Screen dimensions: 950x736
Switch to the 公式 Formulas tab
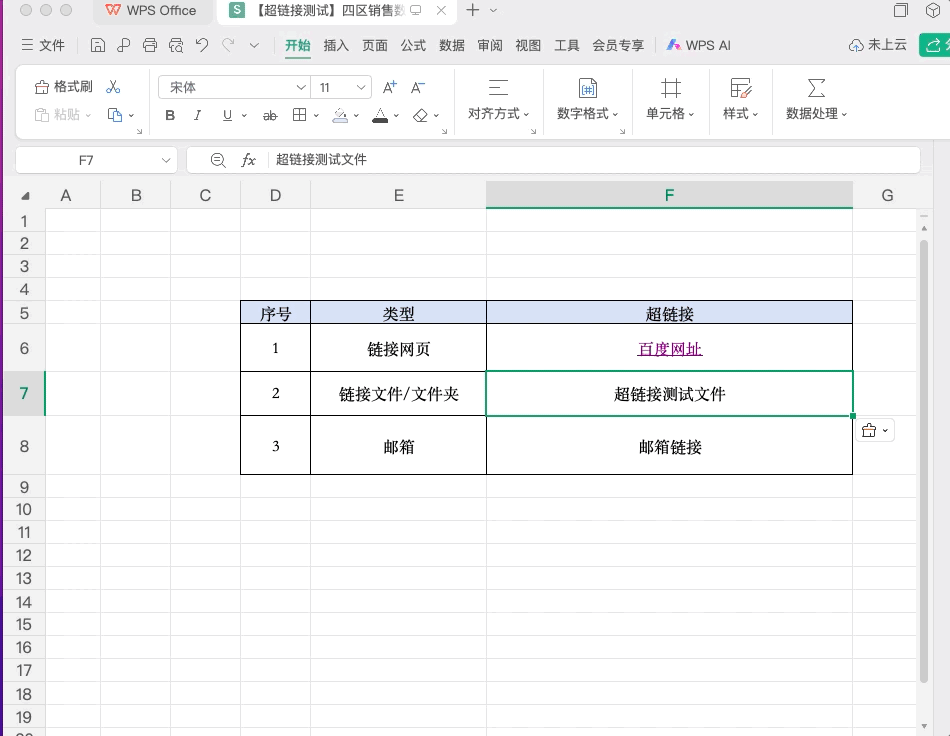pyautogui.click(x=413, y=45)
